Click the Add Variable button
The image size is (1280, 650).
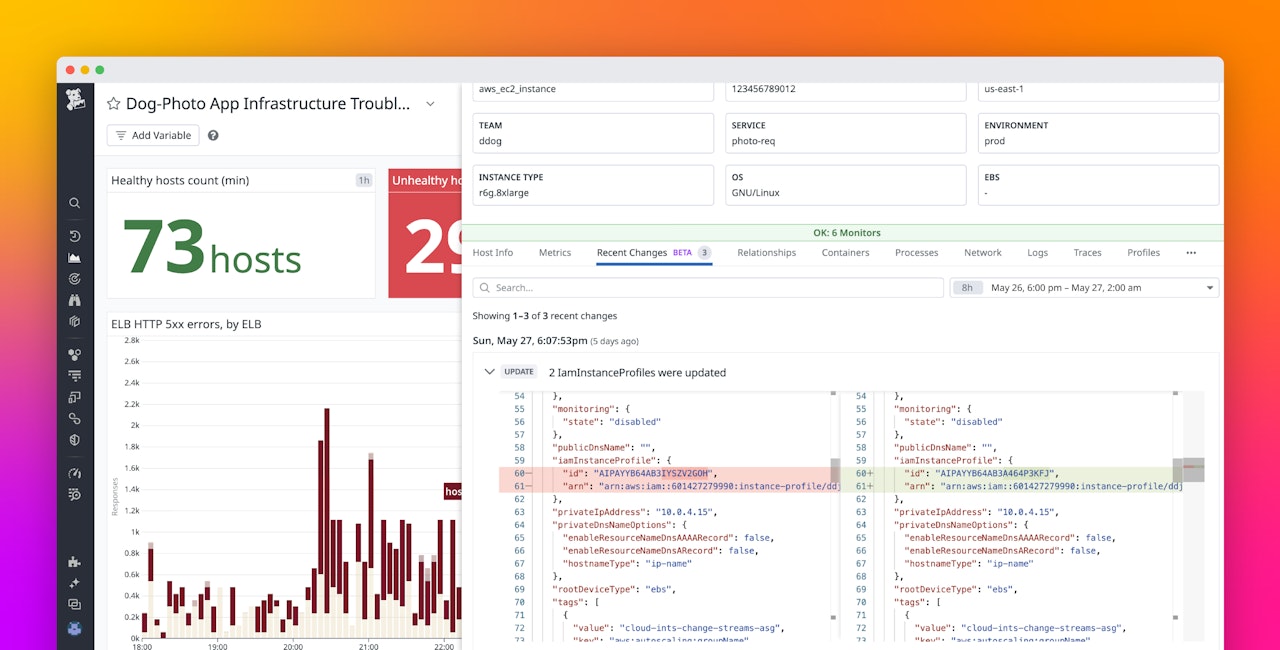pos(152,135)
